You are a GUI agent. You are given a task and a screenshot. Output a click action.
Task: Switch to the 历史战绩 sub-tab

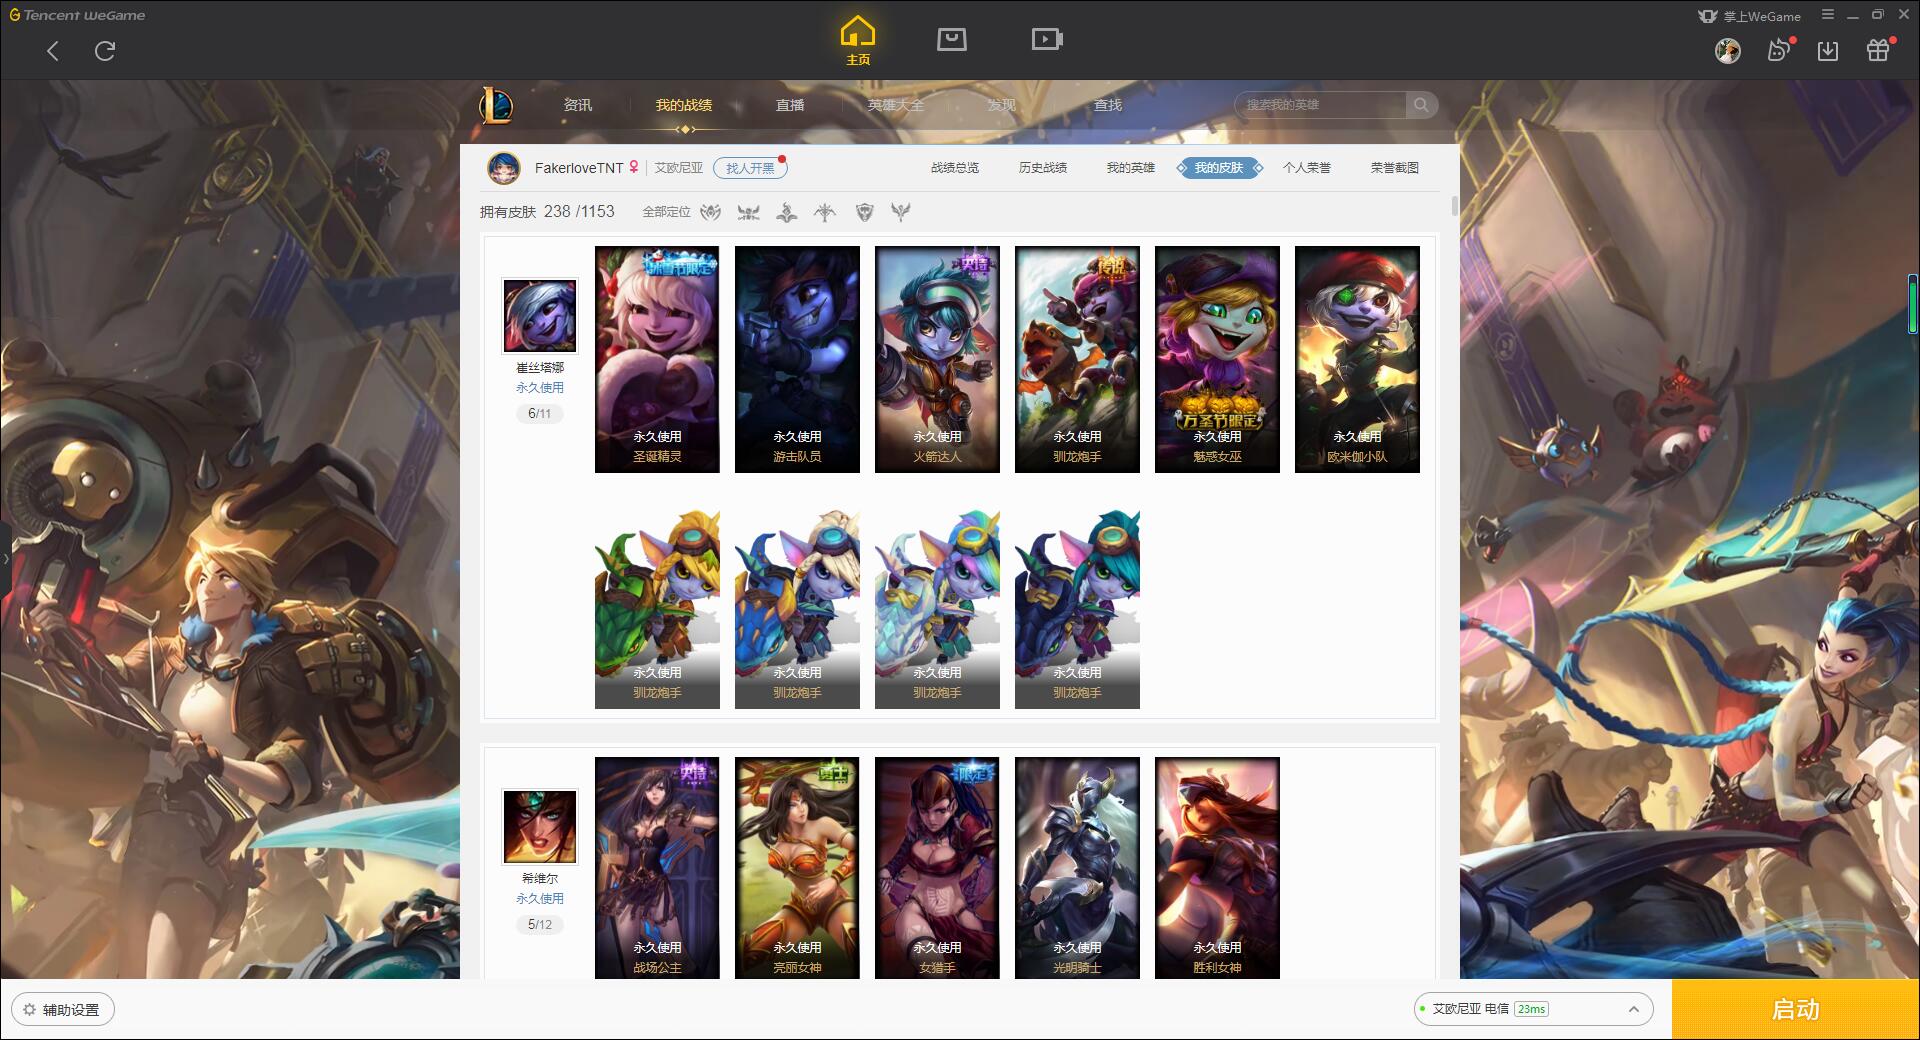click(1043, 168)
